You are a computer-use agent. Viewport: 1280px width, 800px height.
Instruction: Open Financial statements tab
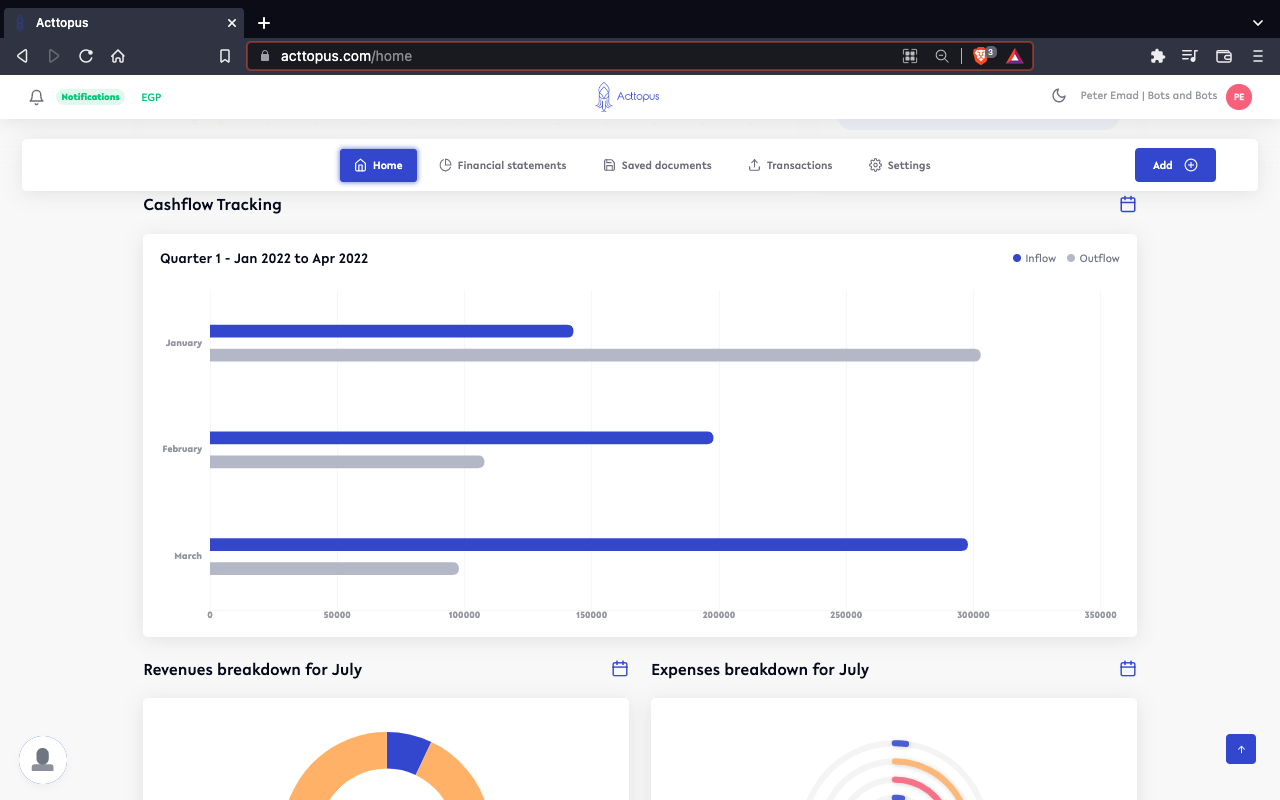pos(503,165)
